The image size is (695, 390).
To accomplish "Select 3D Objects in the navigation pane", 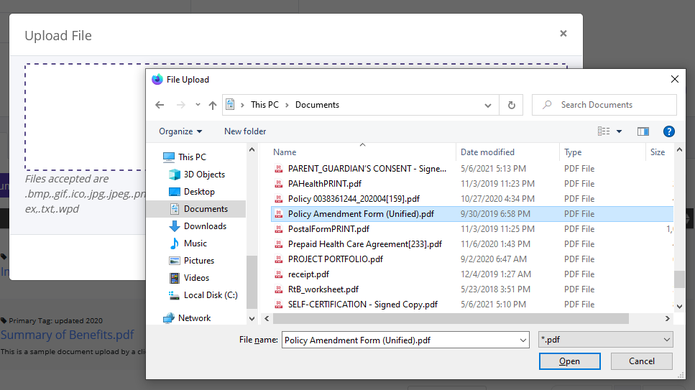I will coord(197,175).
